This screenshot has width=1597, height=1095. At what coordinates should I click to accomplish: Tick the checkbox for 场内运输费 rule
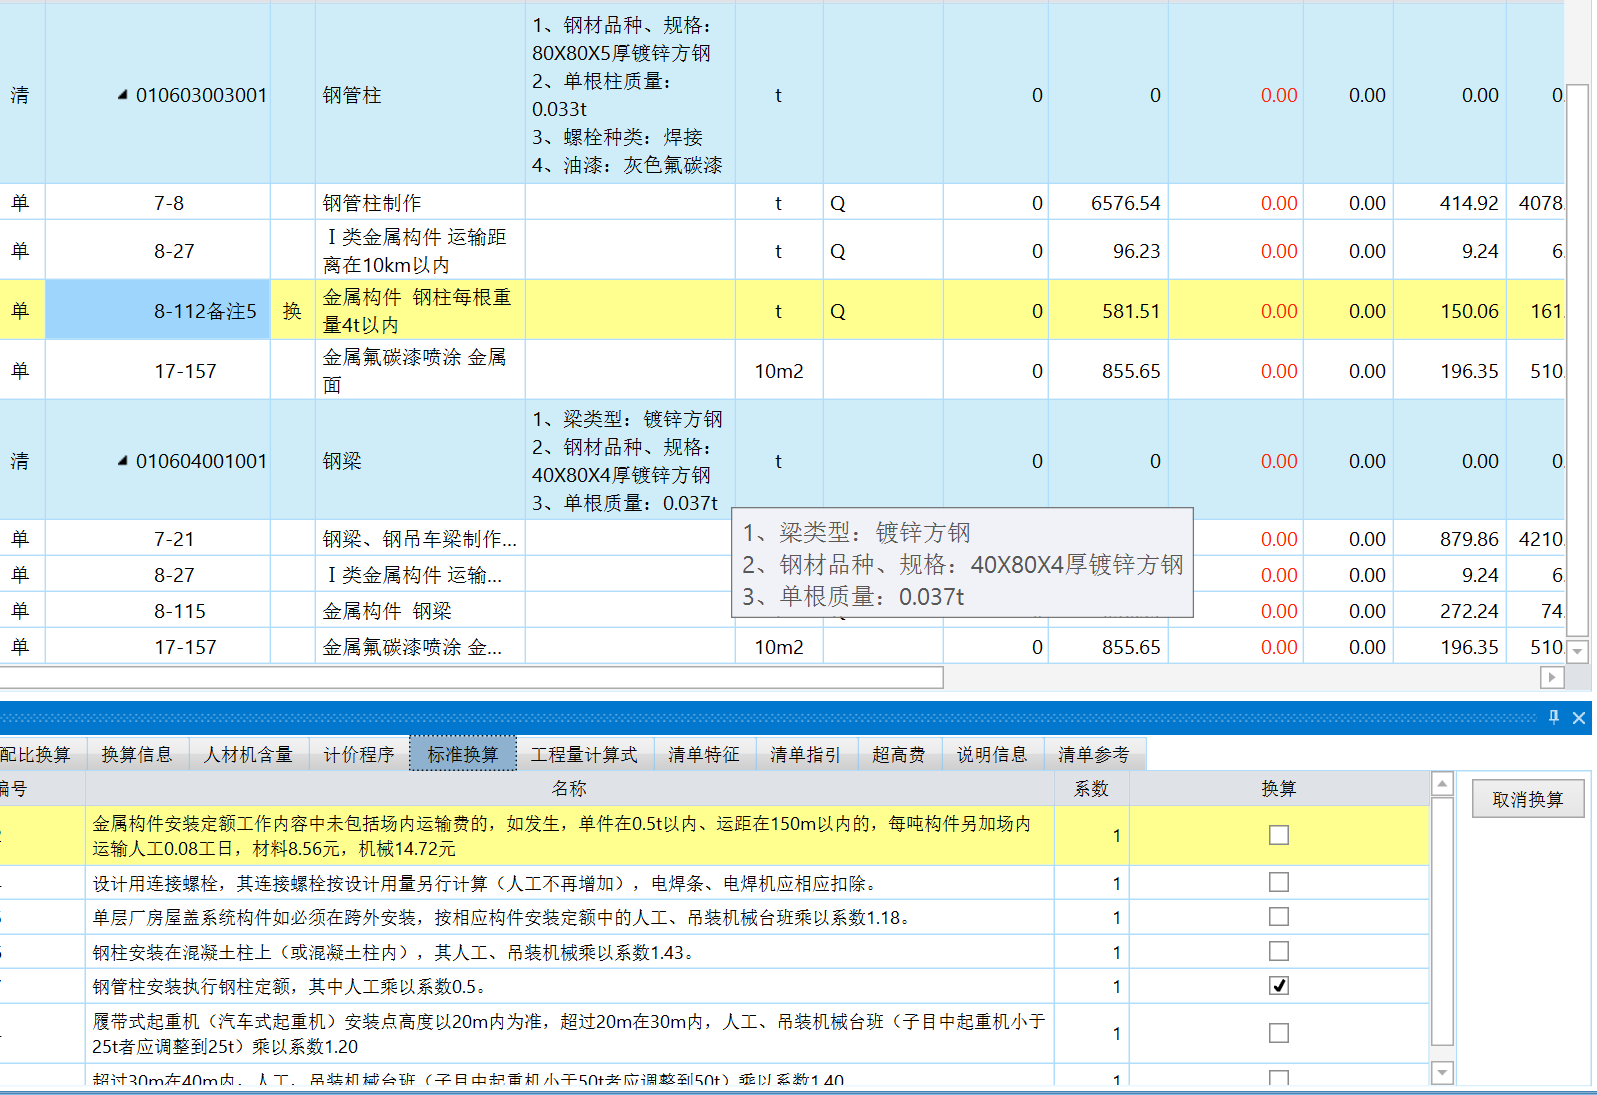1279,835
